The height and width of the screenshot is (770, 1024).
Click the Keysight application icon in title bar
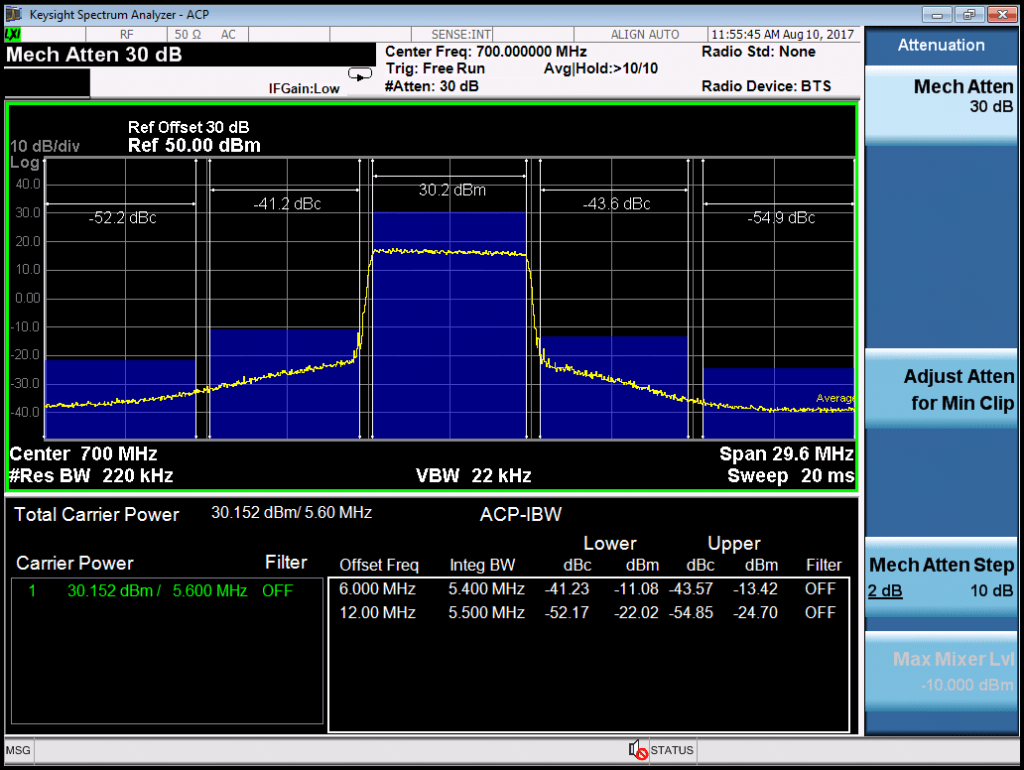click(13, 14)
